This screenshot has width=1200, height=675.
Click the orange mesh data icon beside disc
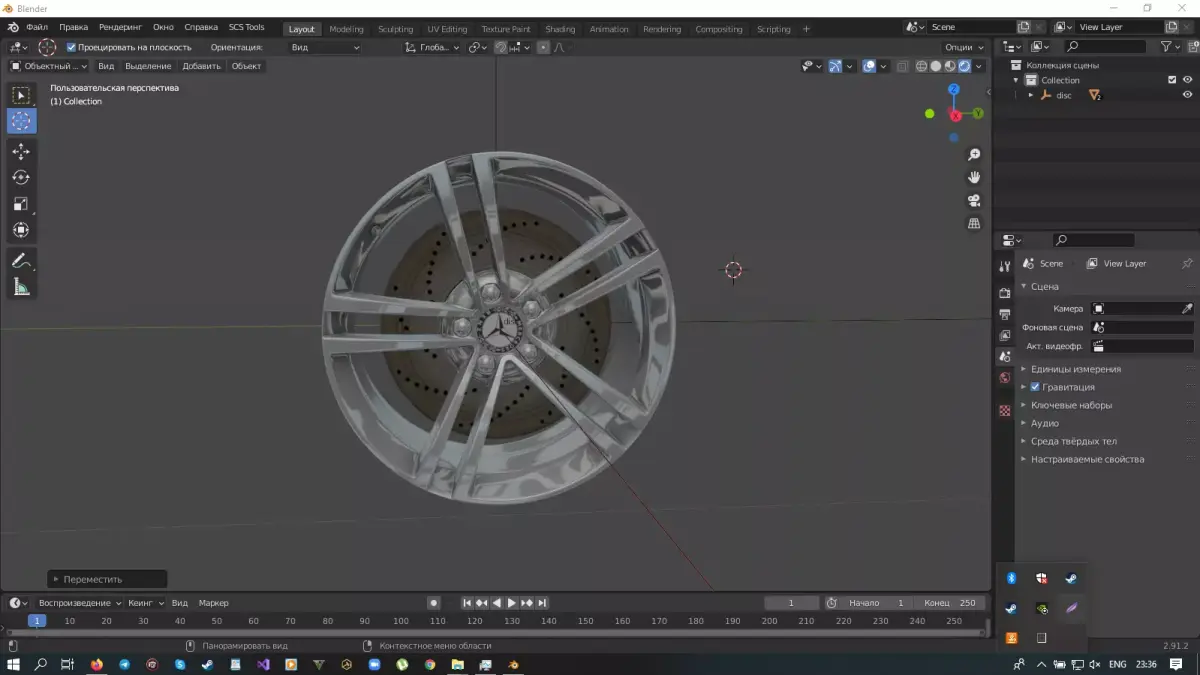pyautogui.click(x=1095, y=95)
